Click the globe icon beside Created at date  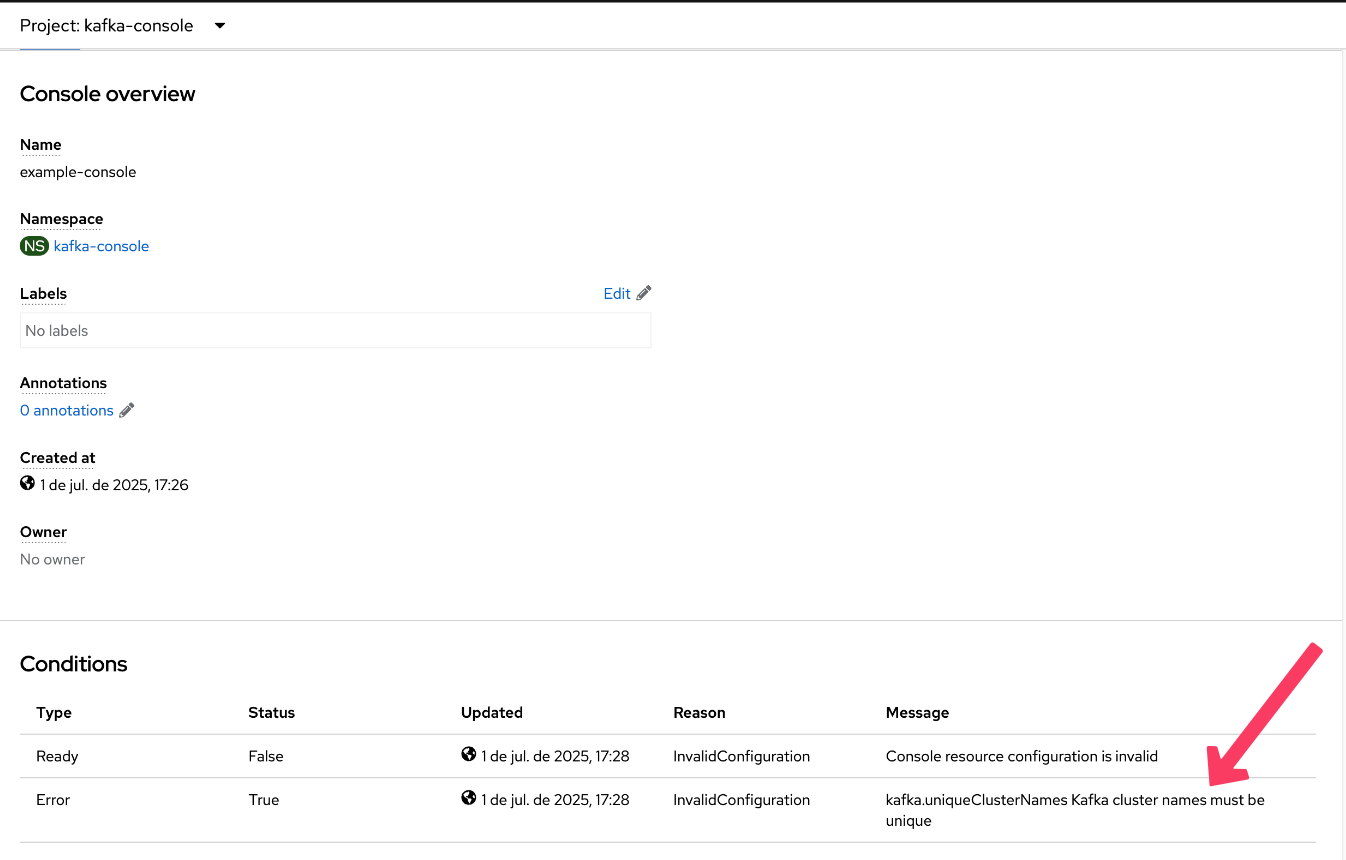tap(28, 484)
